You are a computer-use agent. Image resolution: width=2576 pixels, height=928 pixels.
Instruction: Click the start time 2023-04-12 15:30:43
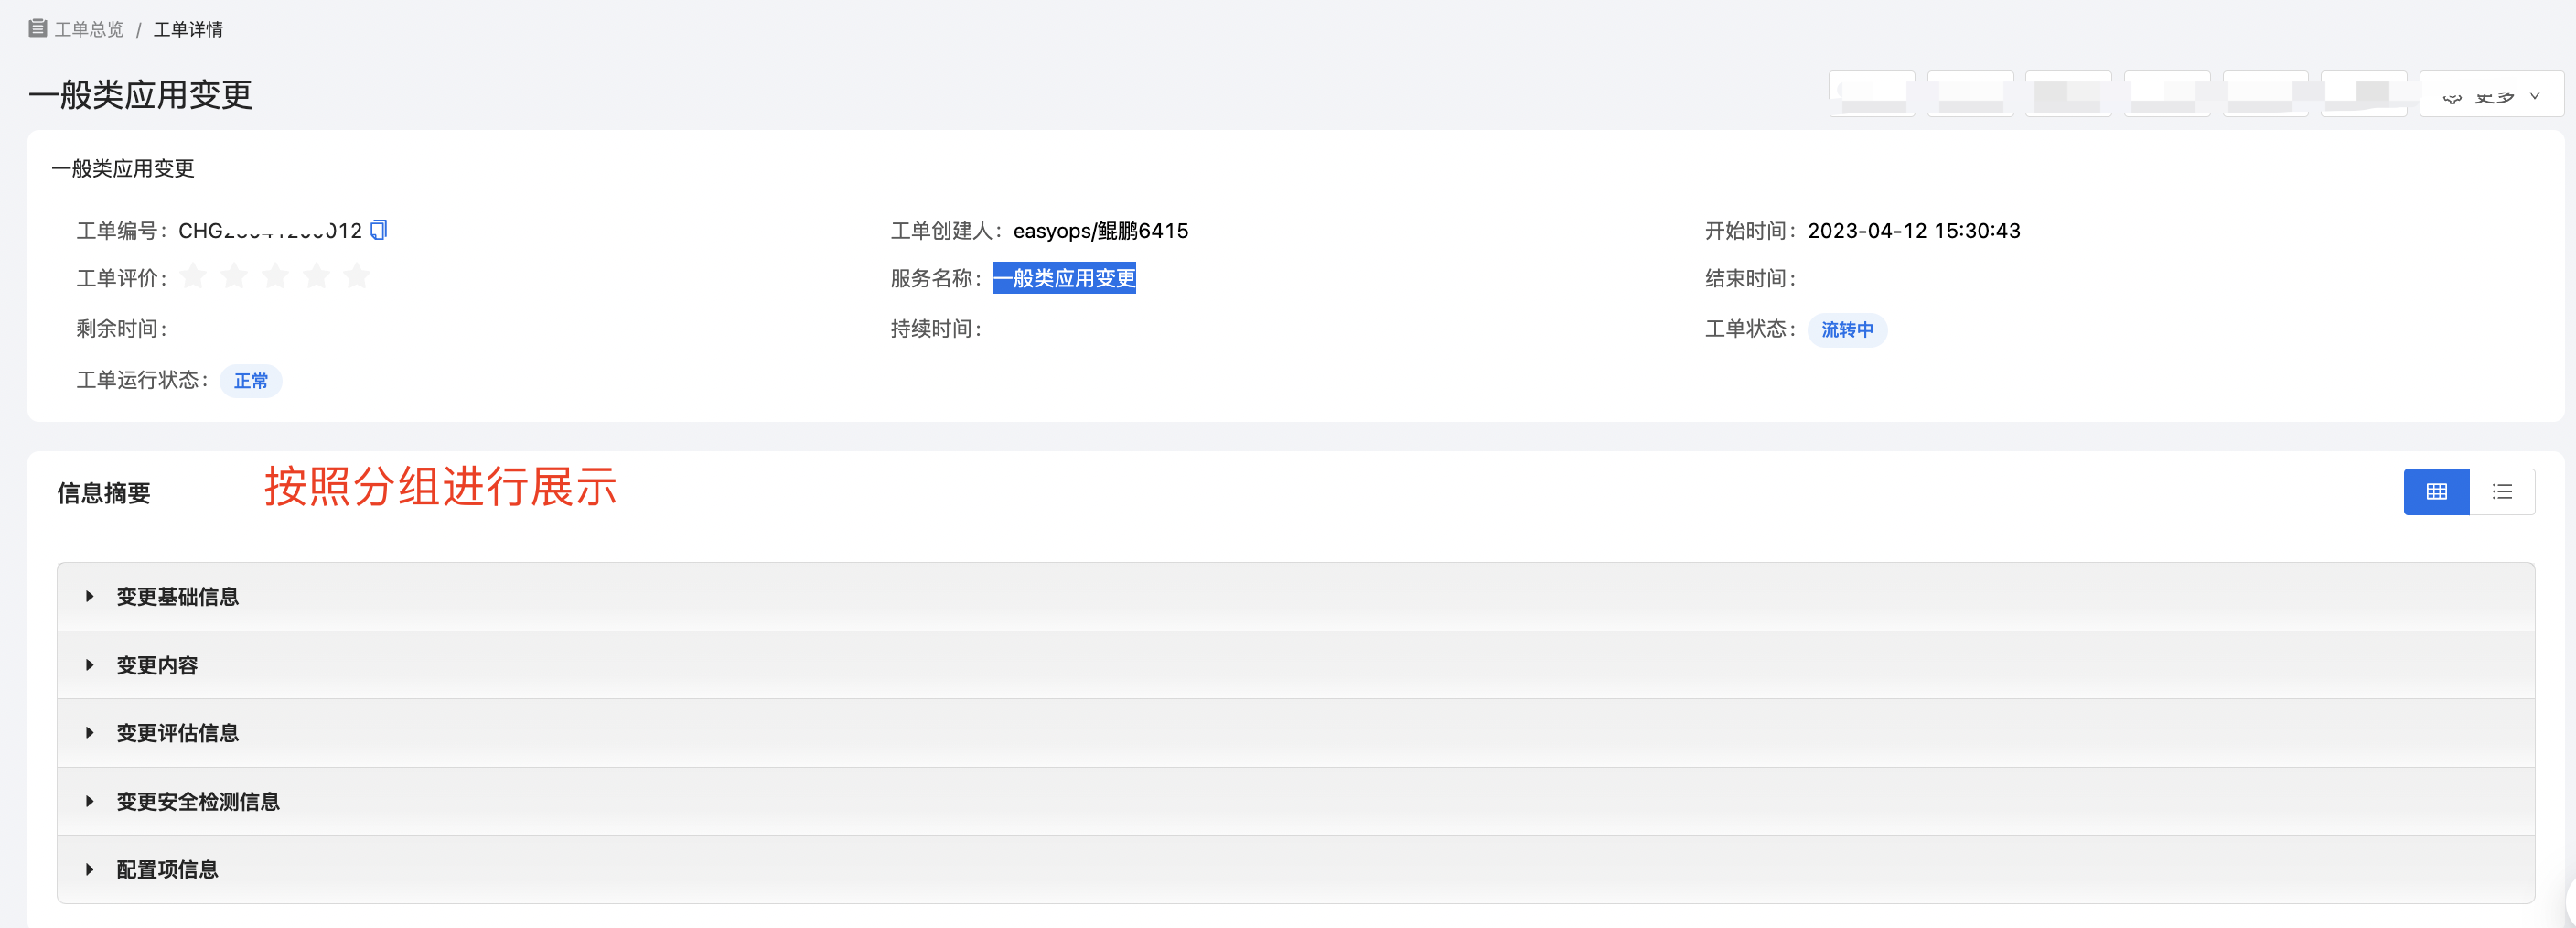1914,231
